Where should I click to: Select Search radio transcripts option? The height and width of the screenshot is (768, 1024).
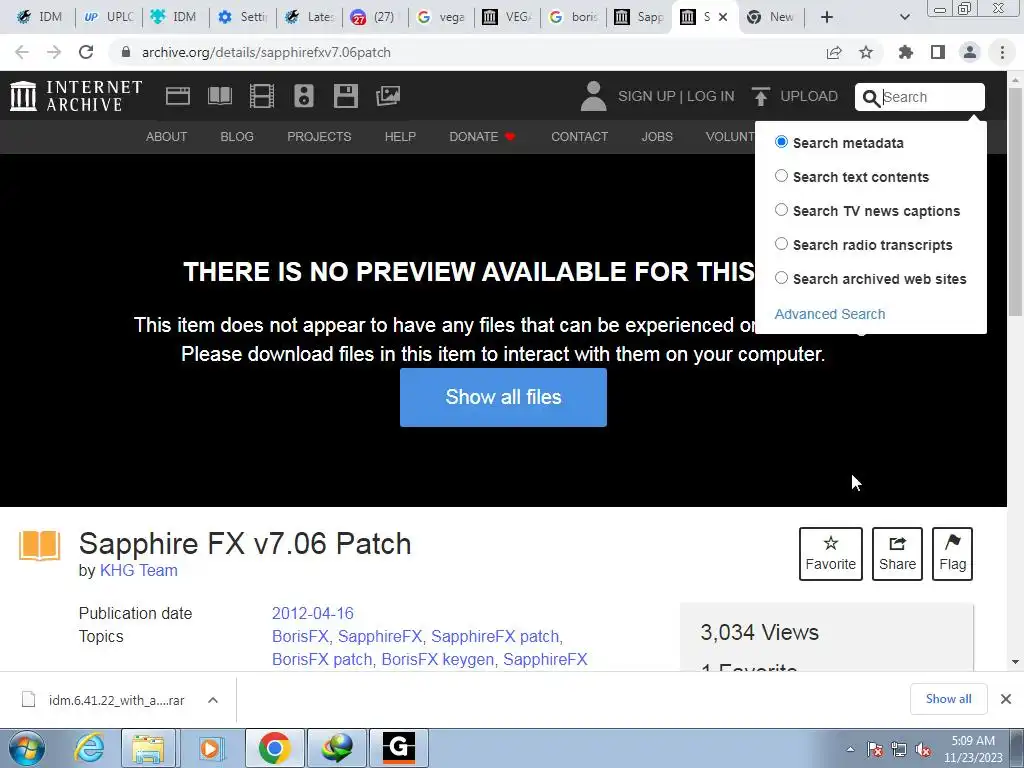pos(781,244)
